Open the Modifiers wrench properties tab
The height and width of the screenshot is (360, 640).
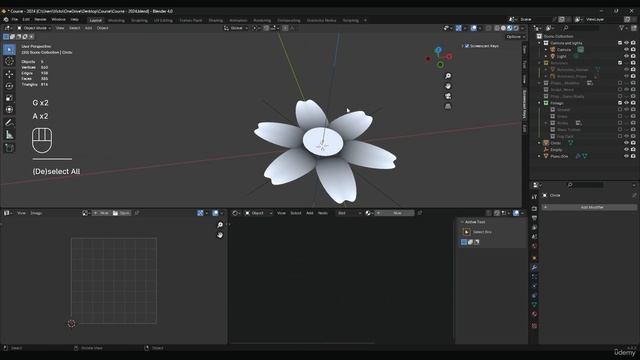click(x=534, y=267)
